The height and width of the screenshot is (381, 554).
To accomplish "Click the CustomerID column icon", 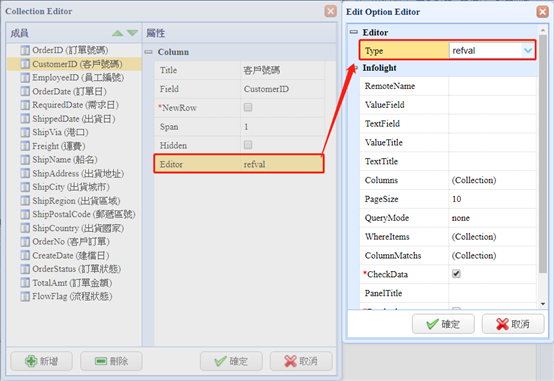I will (25, 64).
